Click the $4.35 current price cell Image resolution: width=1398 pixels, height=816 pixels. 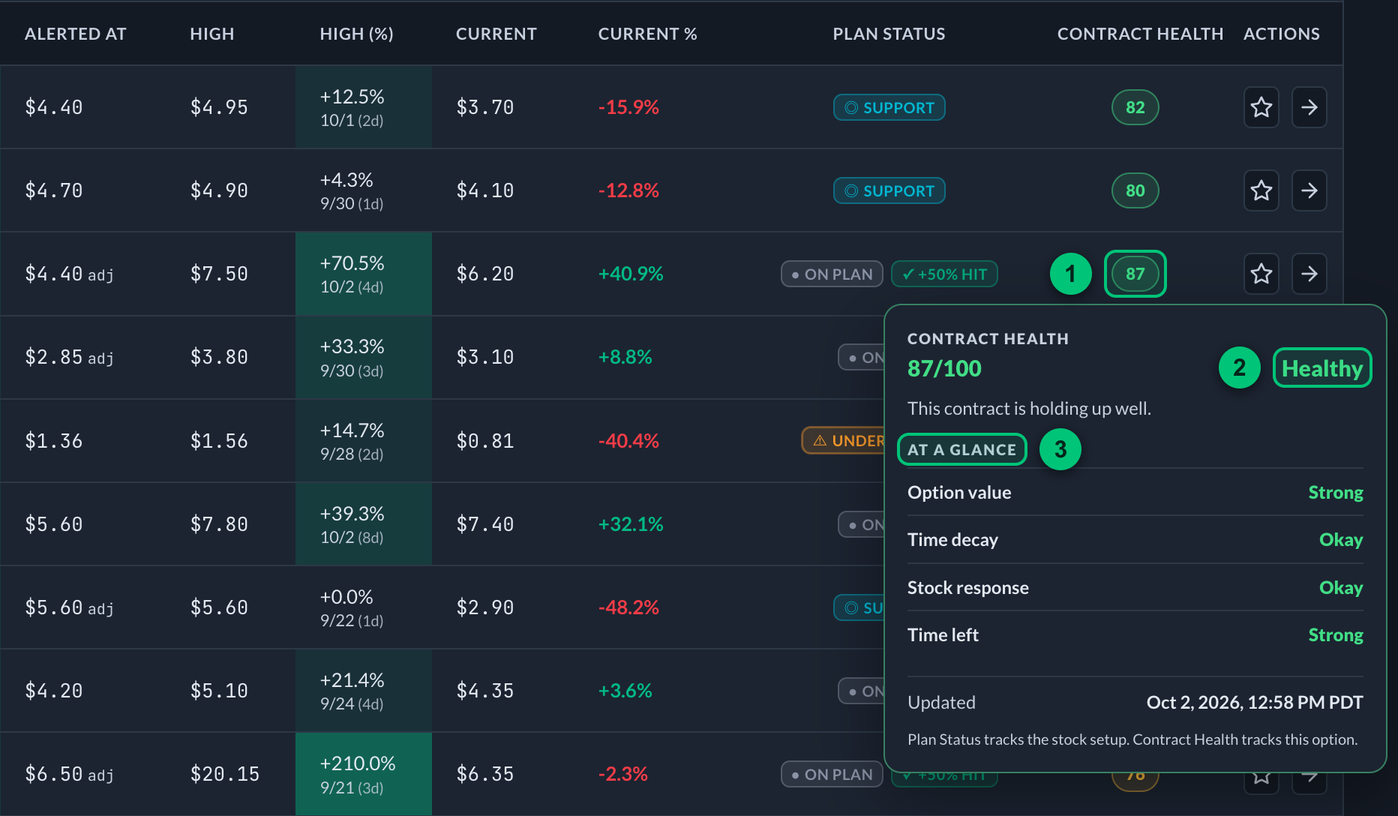(485, 690)
